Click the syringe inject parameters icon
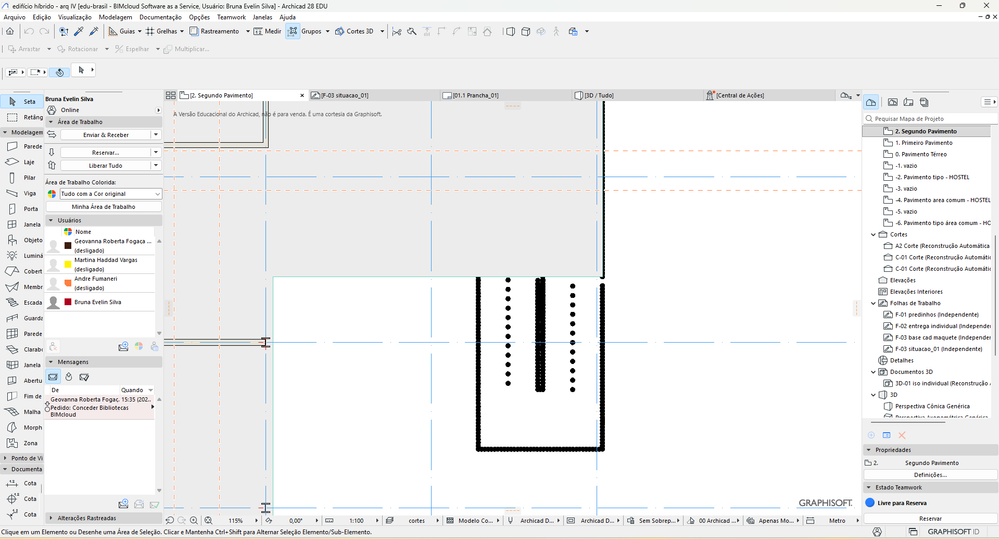The image size is (999, 539). tap(94, 31)
